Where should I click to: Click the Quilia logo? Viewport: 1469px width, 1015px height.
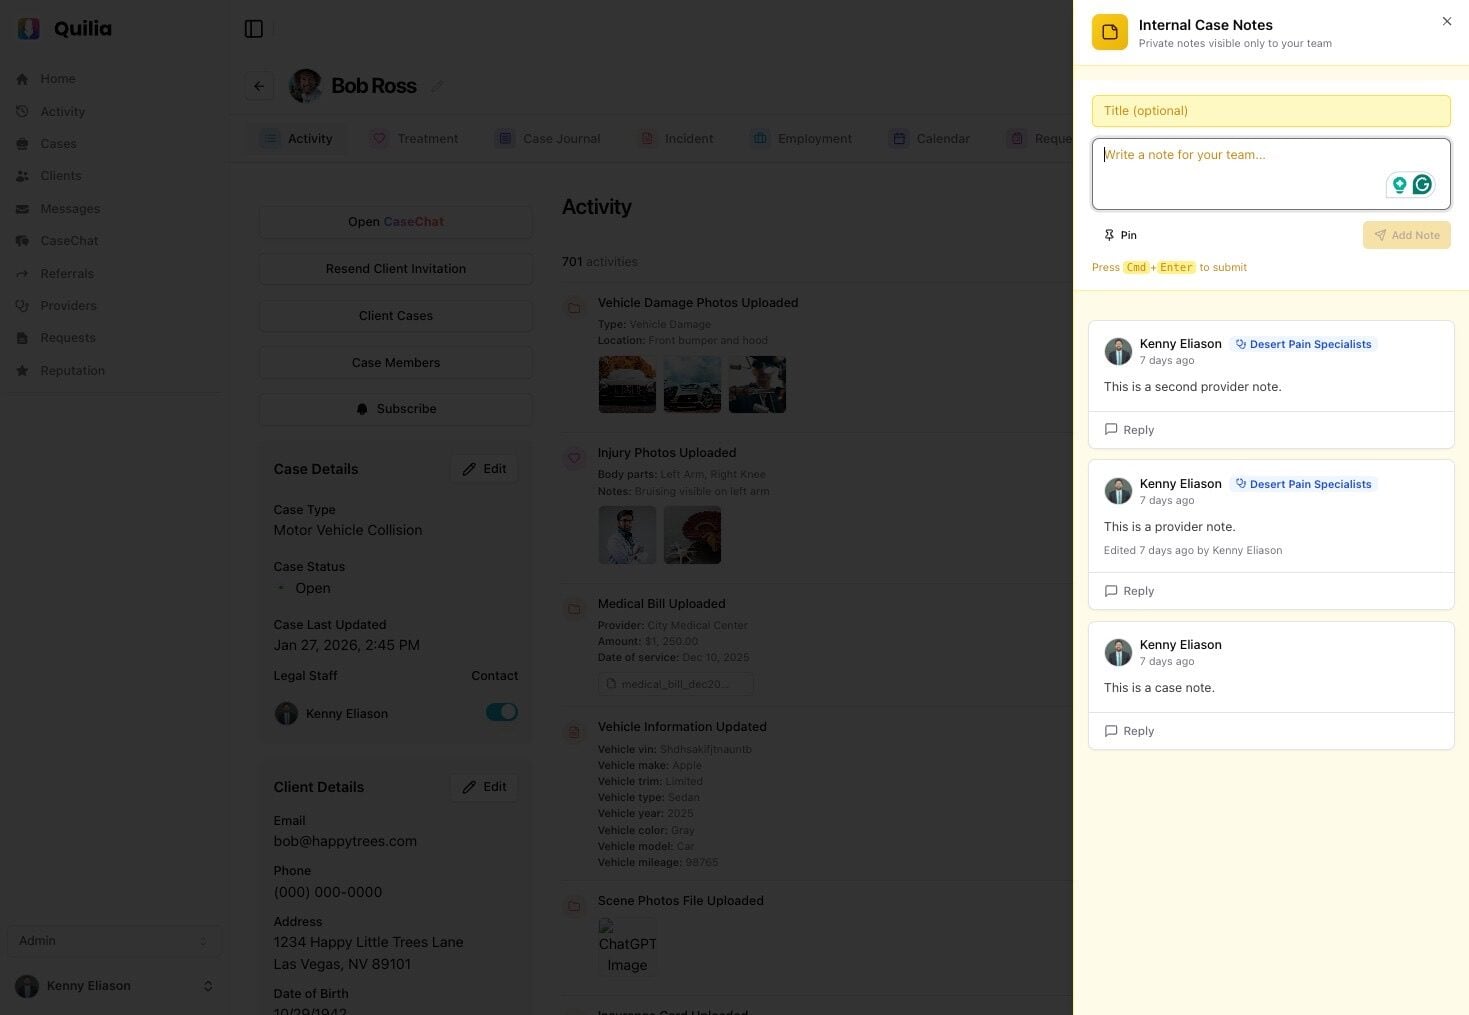tap(61, 28)
